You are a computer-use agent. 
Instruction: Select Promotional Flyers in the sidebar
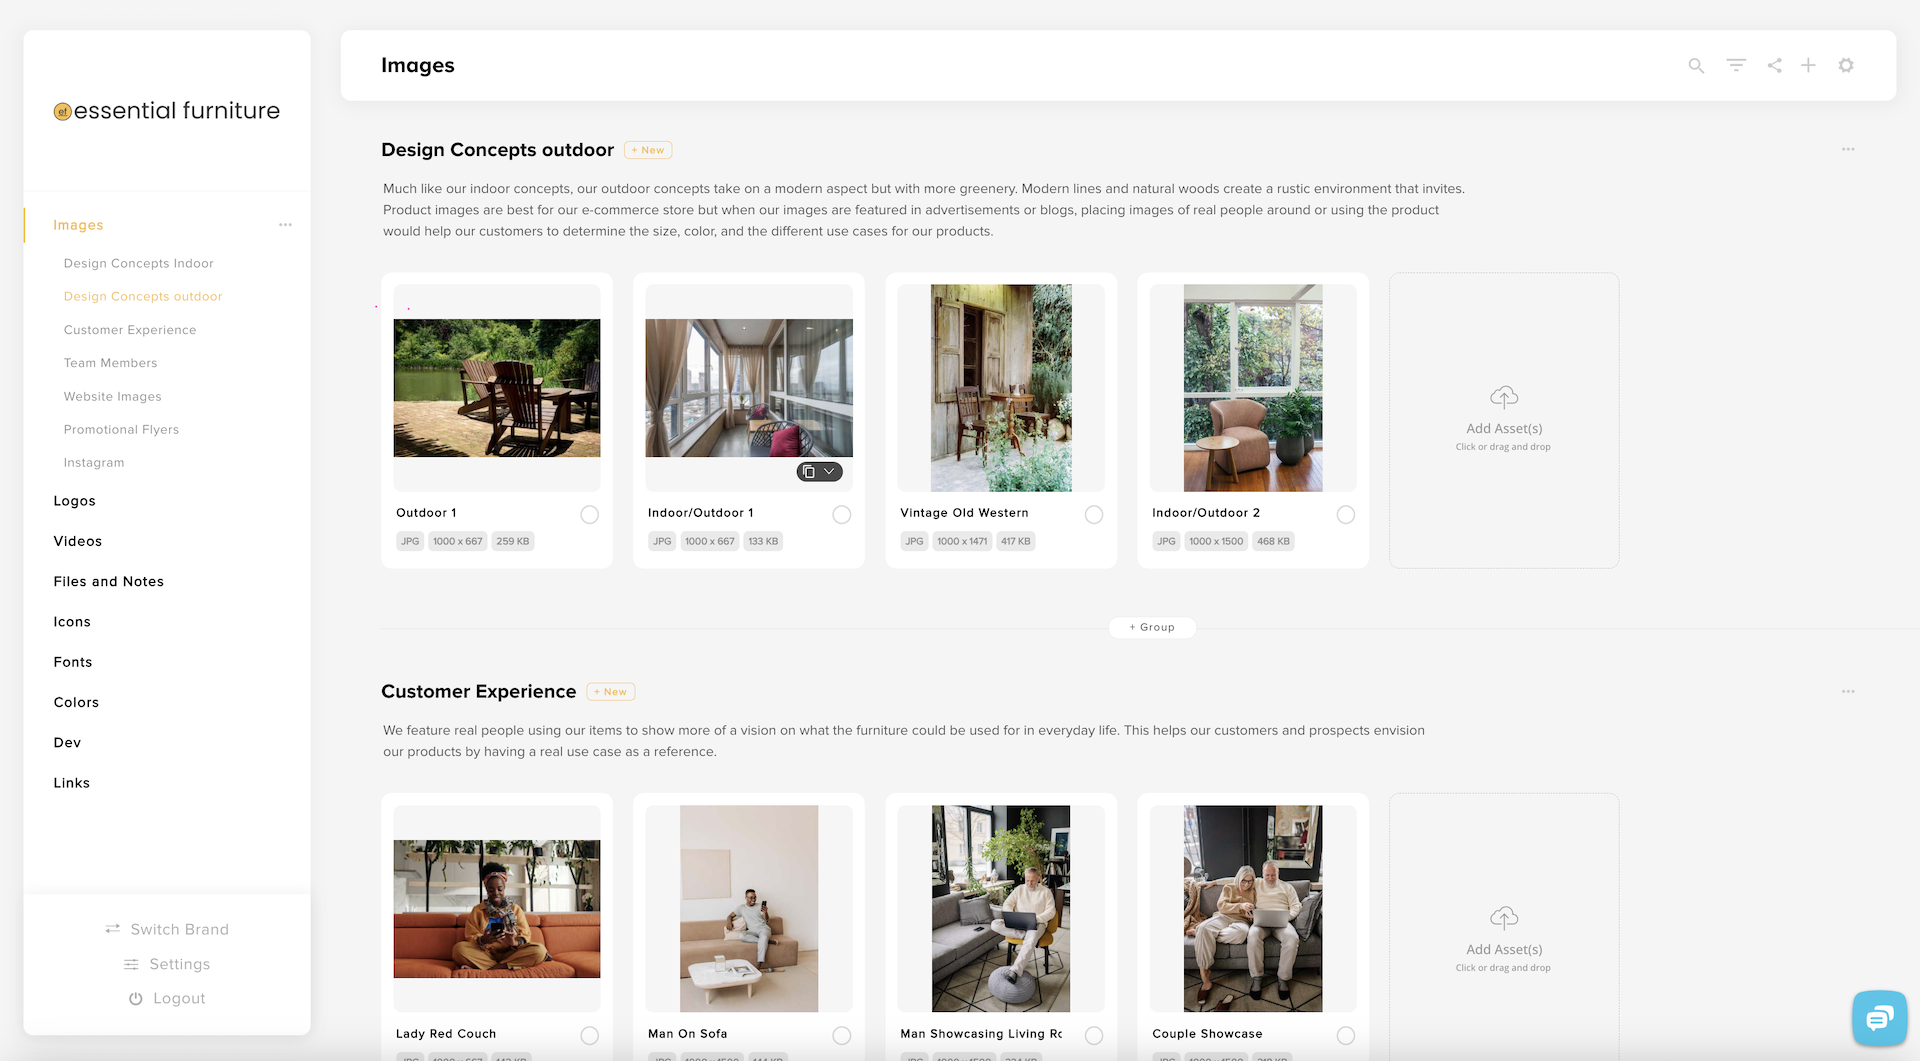(x=121, y=429)
